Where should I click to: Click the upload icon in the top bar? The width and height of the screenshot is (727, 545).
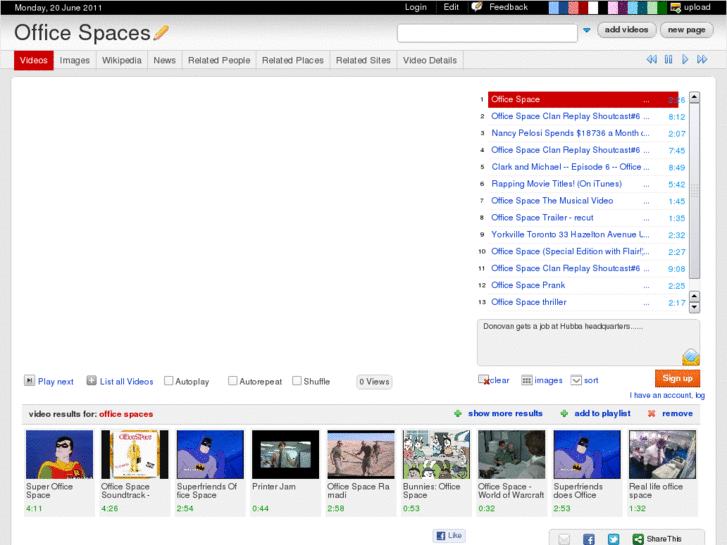coord(676,7)
